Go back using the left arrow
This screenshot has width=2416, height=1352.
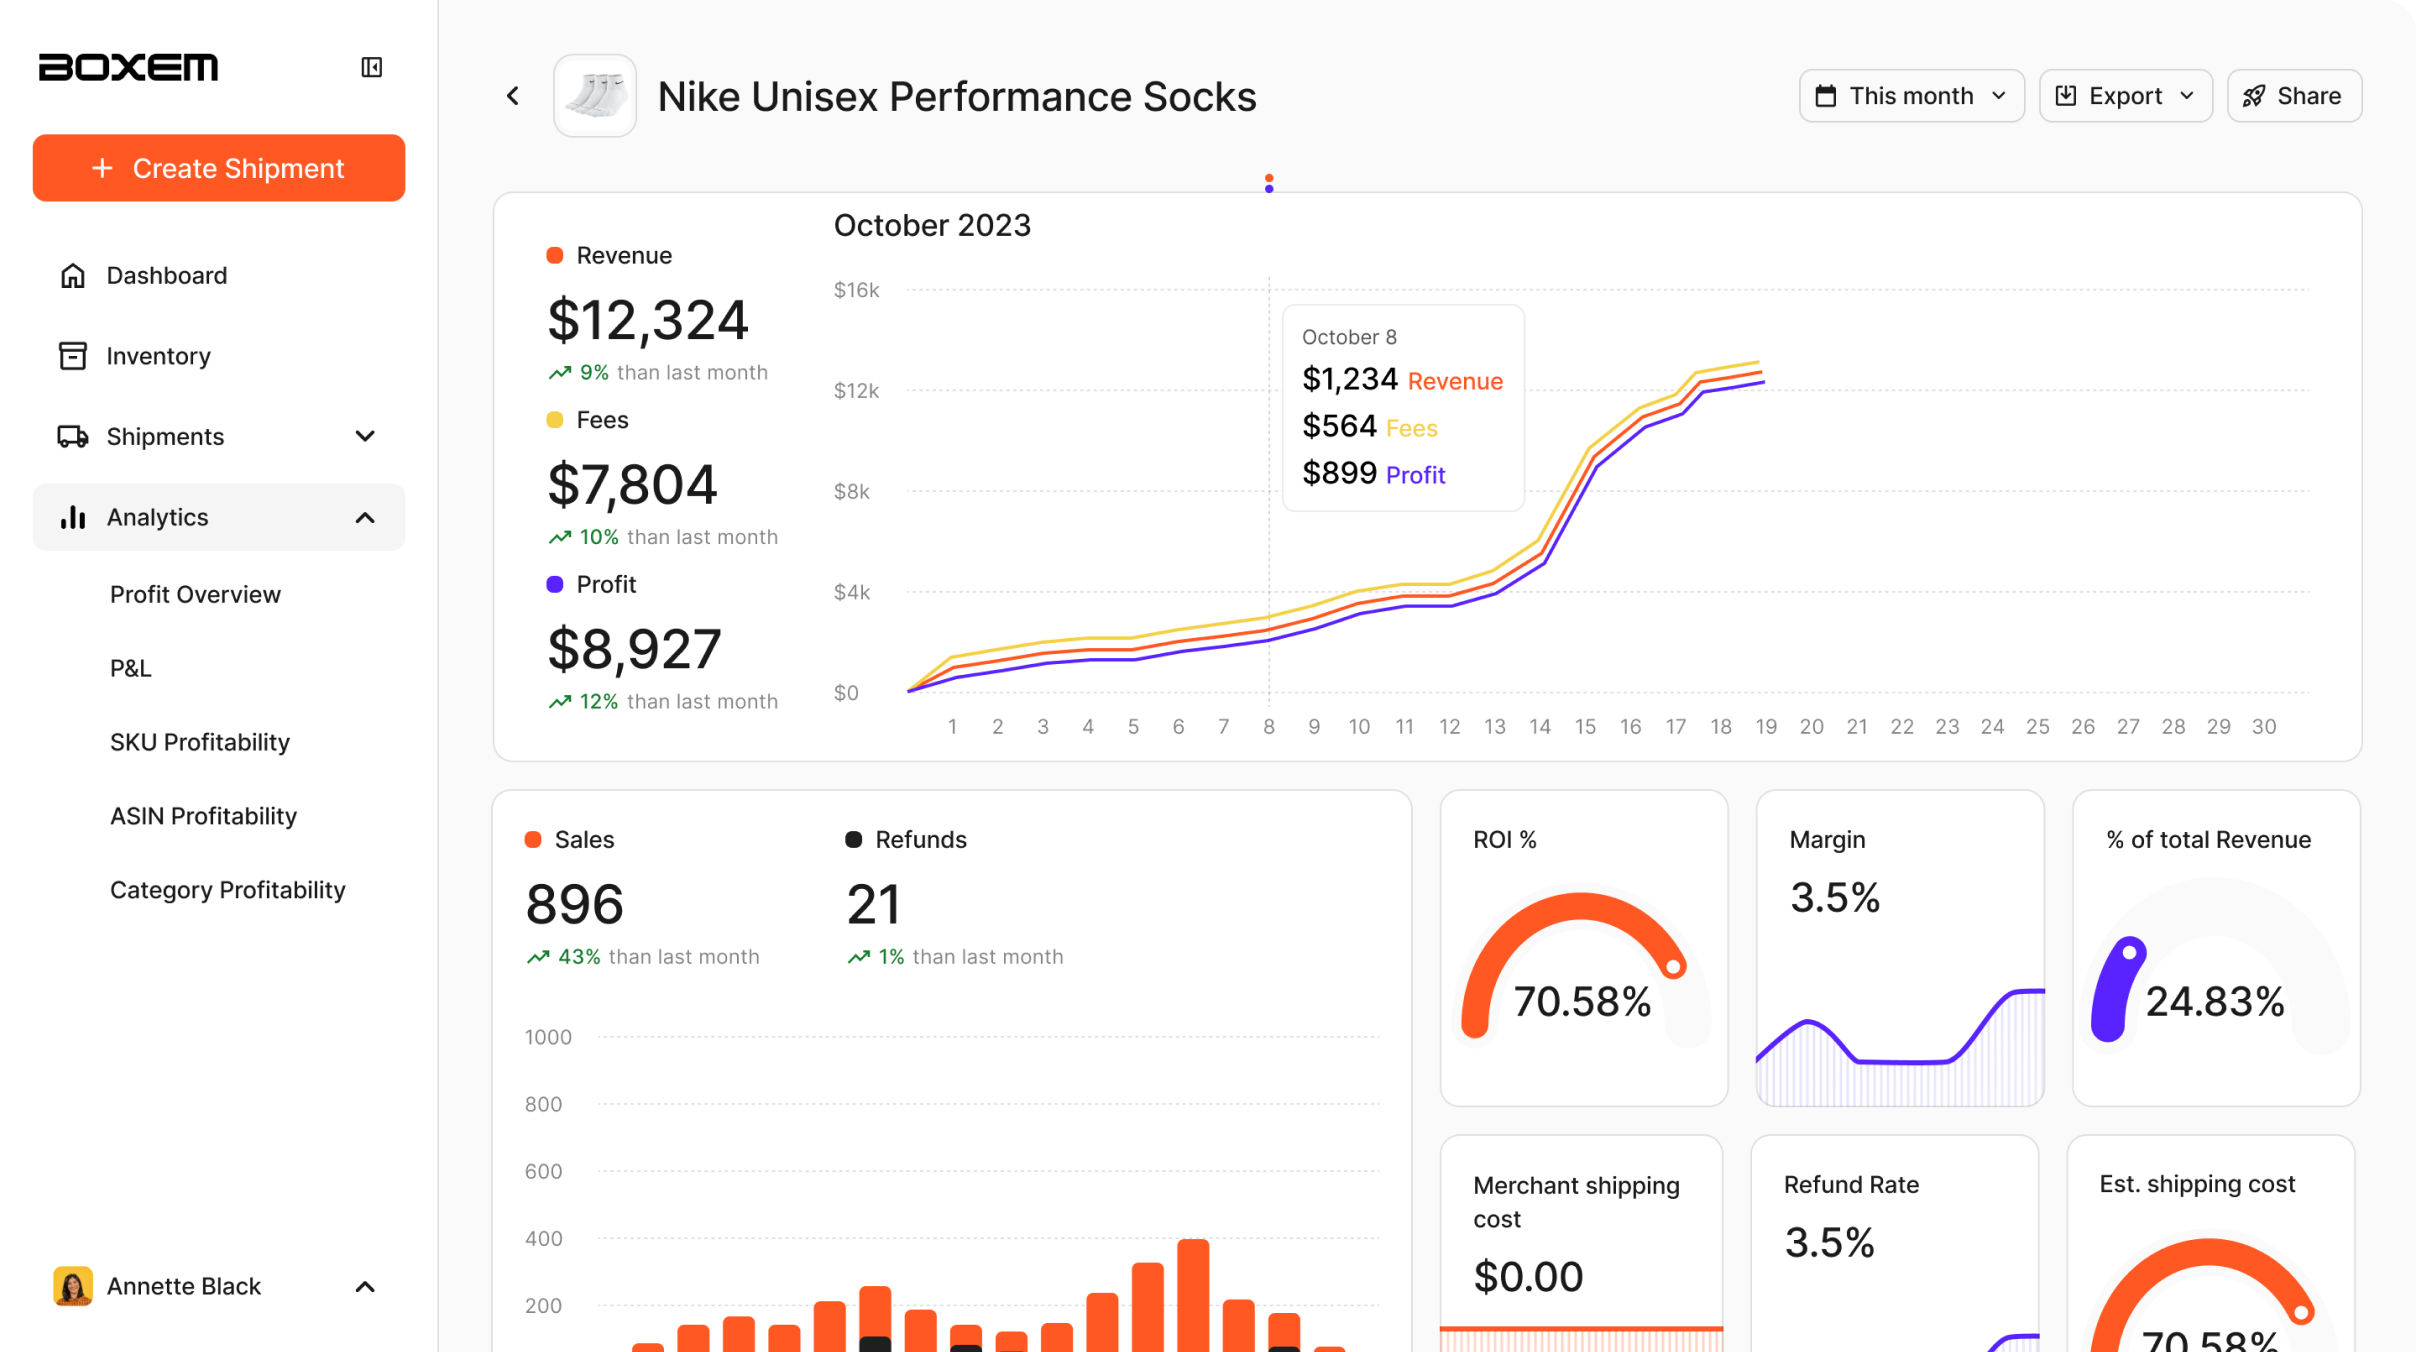pos(513,96)
